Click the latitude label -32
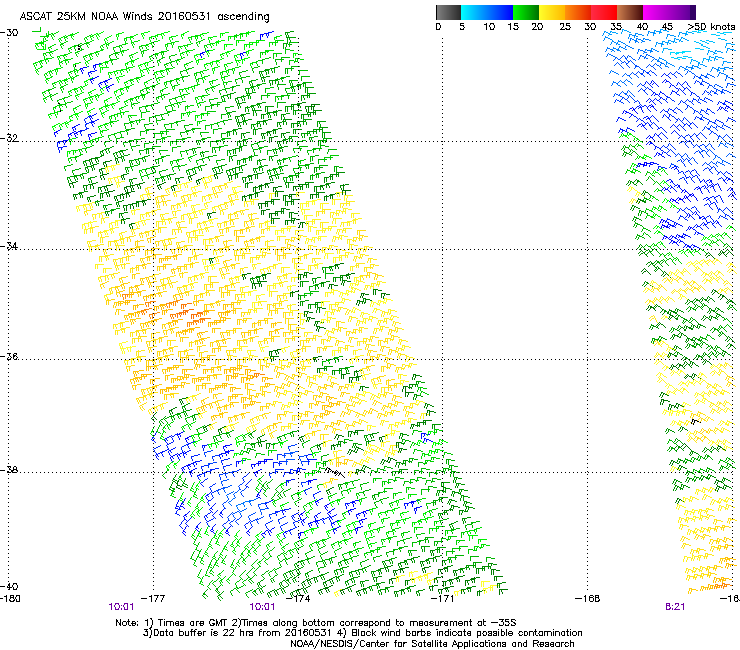Screen dimensions: 740x650 [9, 138]
